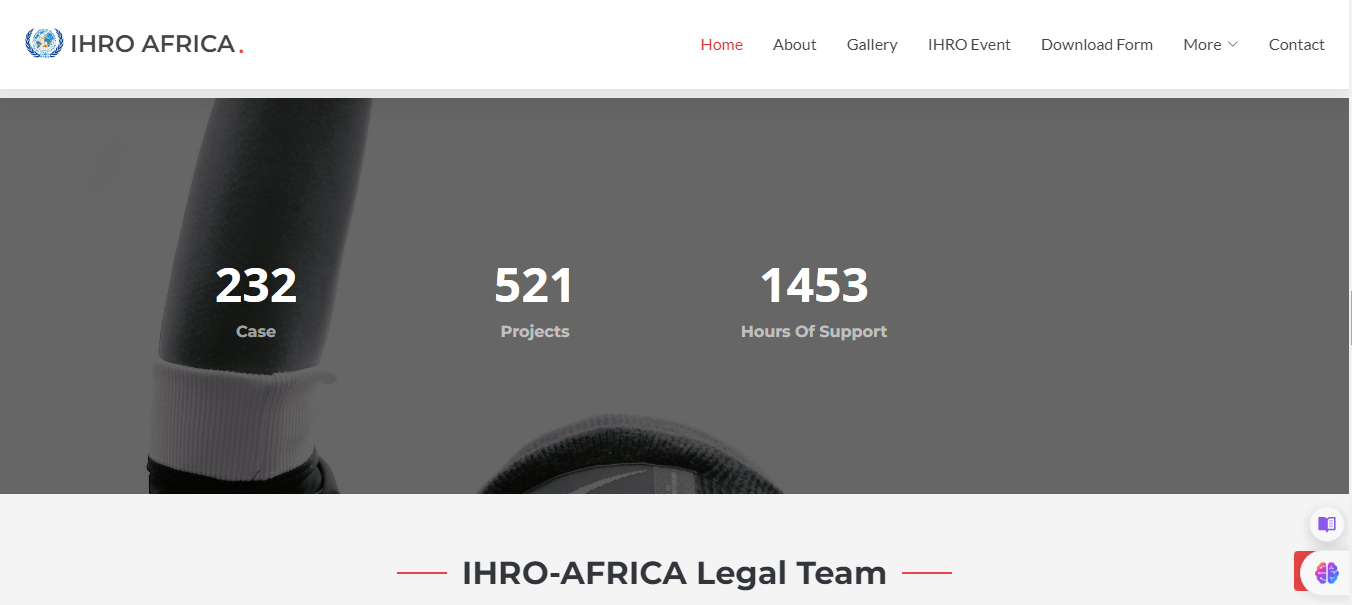The image size is (1352, 605).
Task: Navigate to the Contact page
Action: tap(1296, 44)
